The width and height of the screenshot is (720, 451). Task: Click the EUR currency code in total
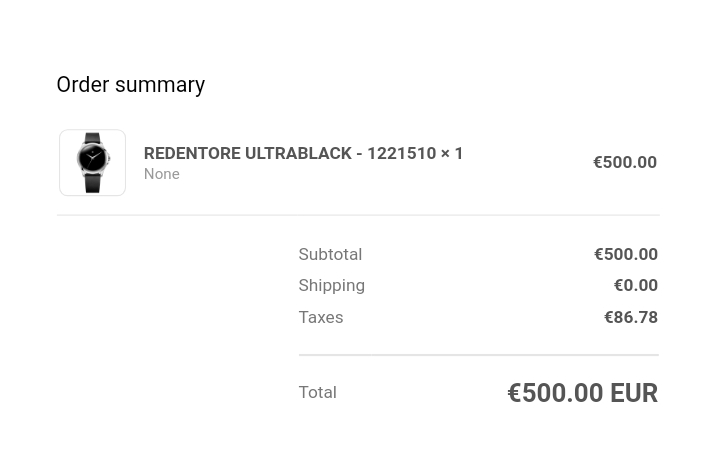[634, 393]
